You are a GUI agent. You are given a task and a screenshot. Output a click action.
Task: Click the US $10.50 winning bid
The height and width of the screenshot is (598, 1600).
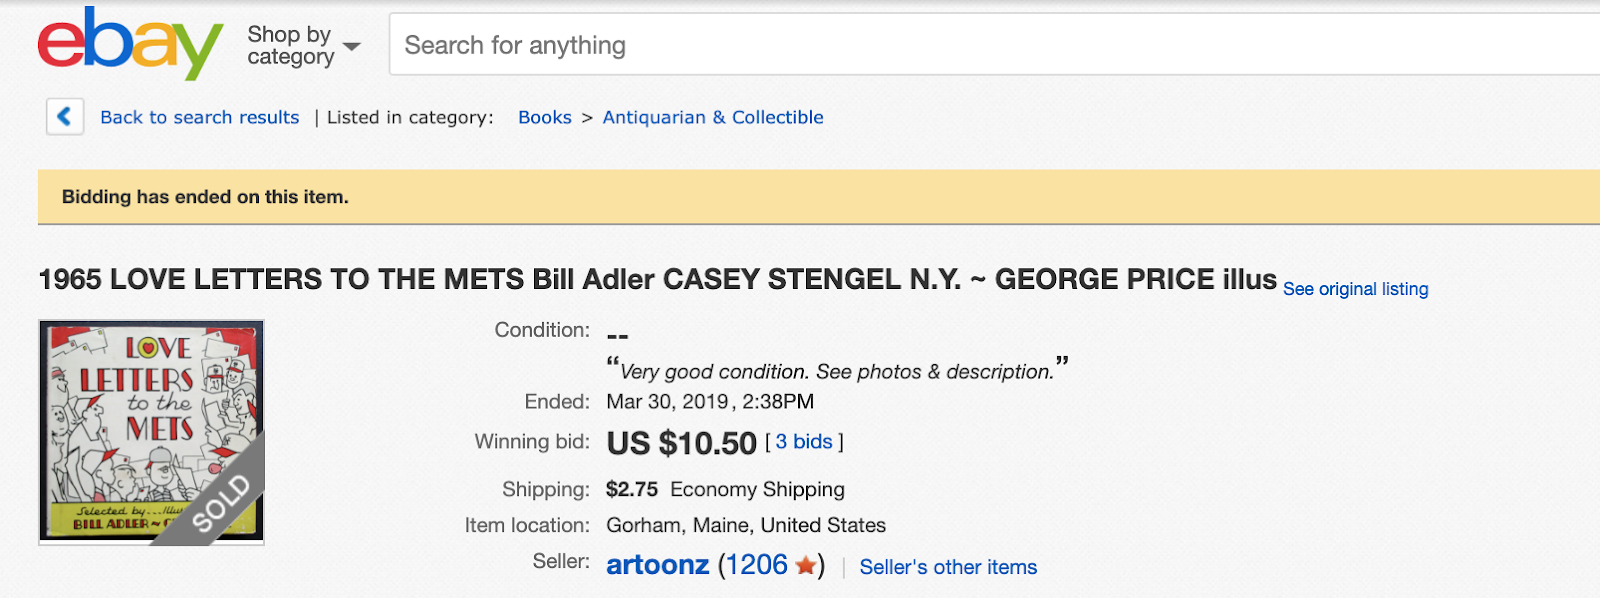click(682, 443)
